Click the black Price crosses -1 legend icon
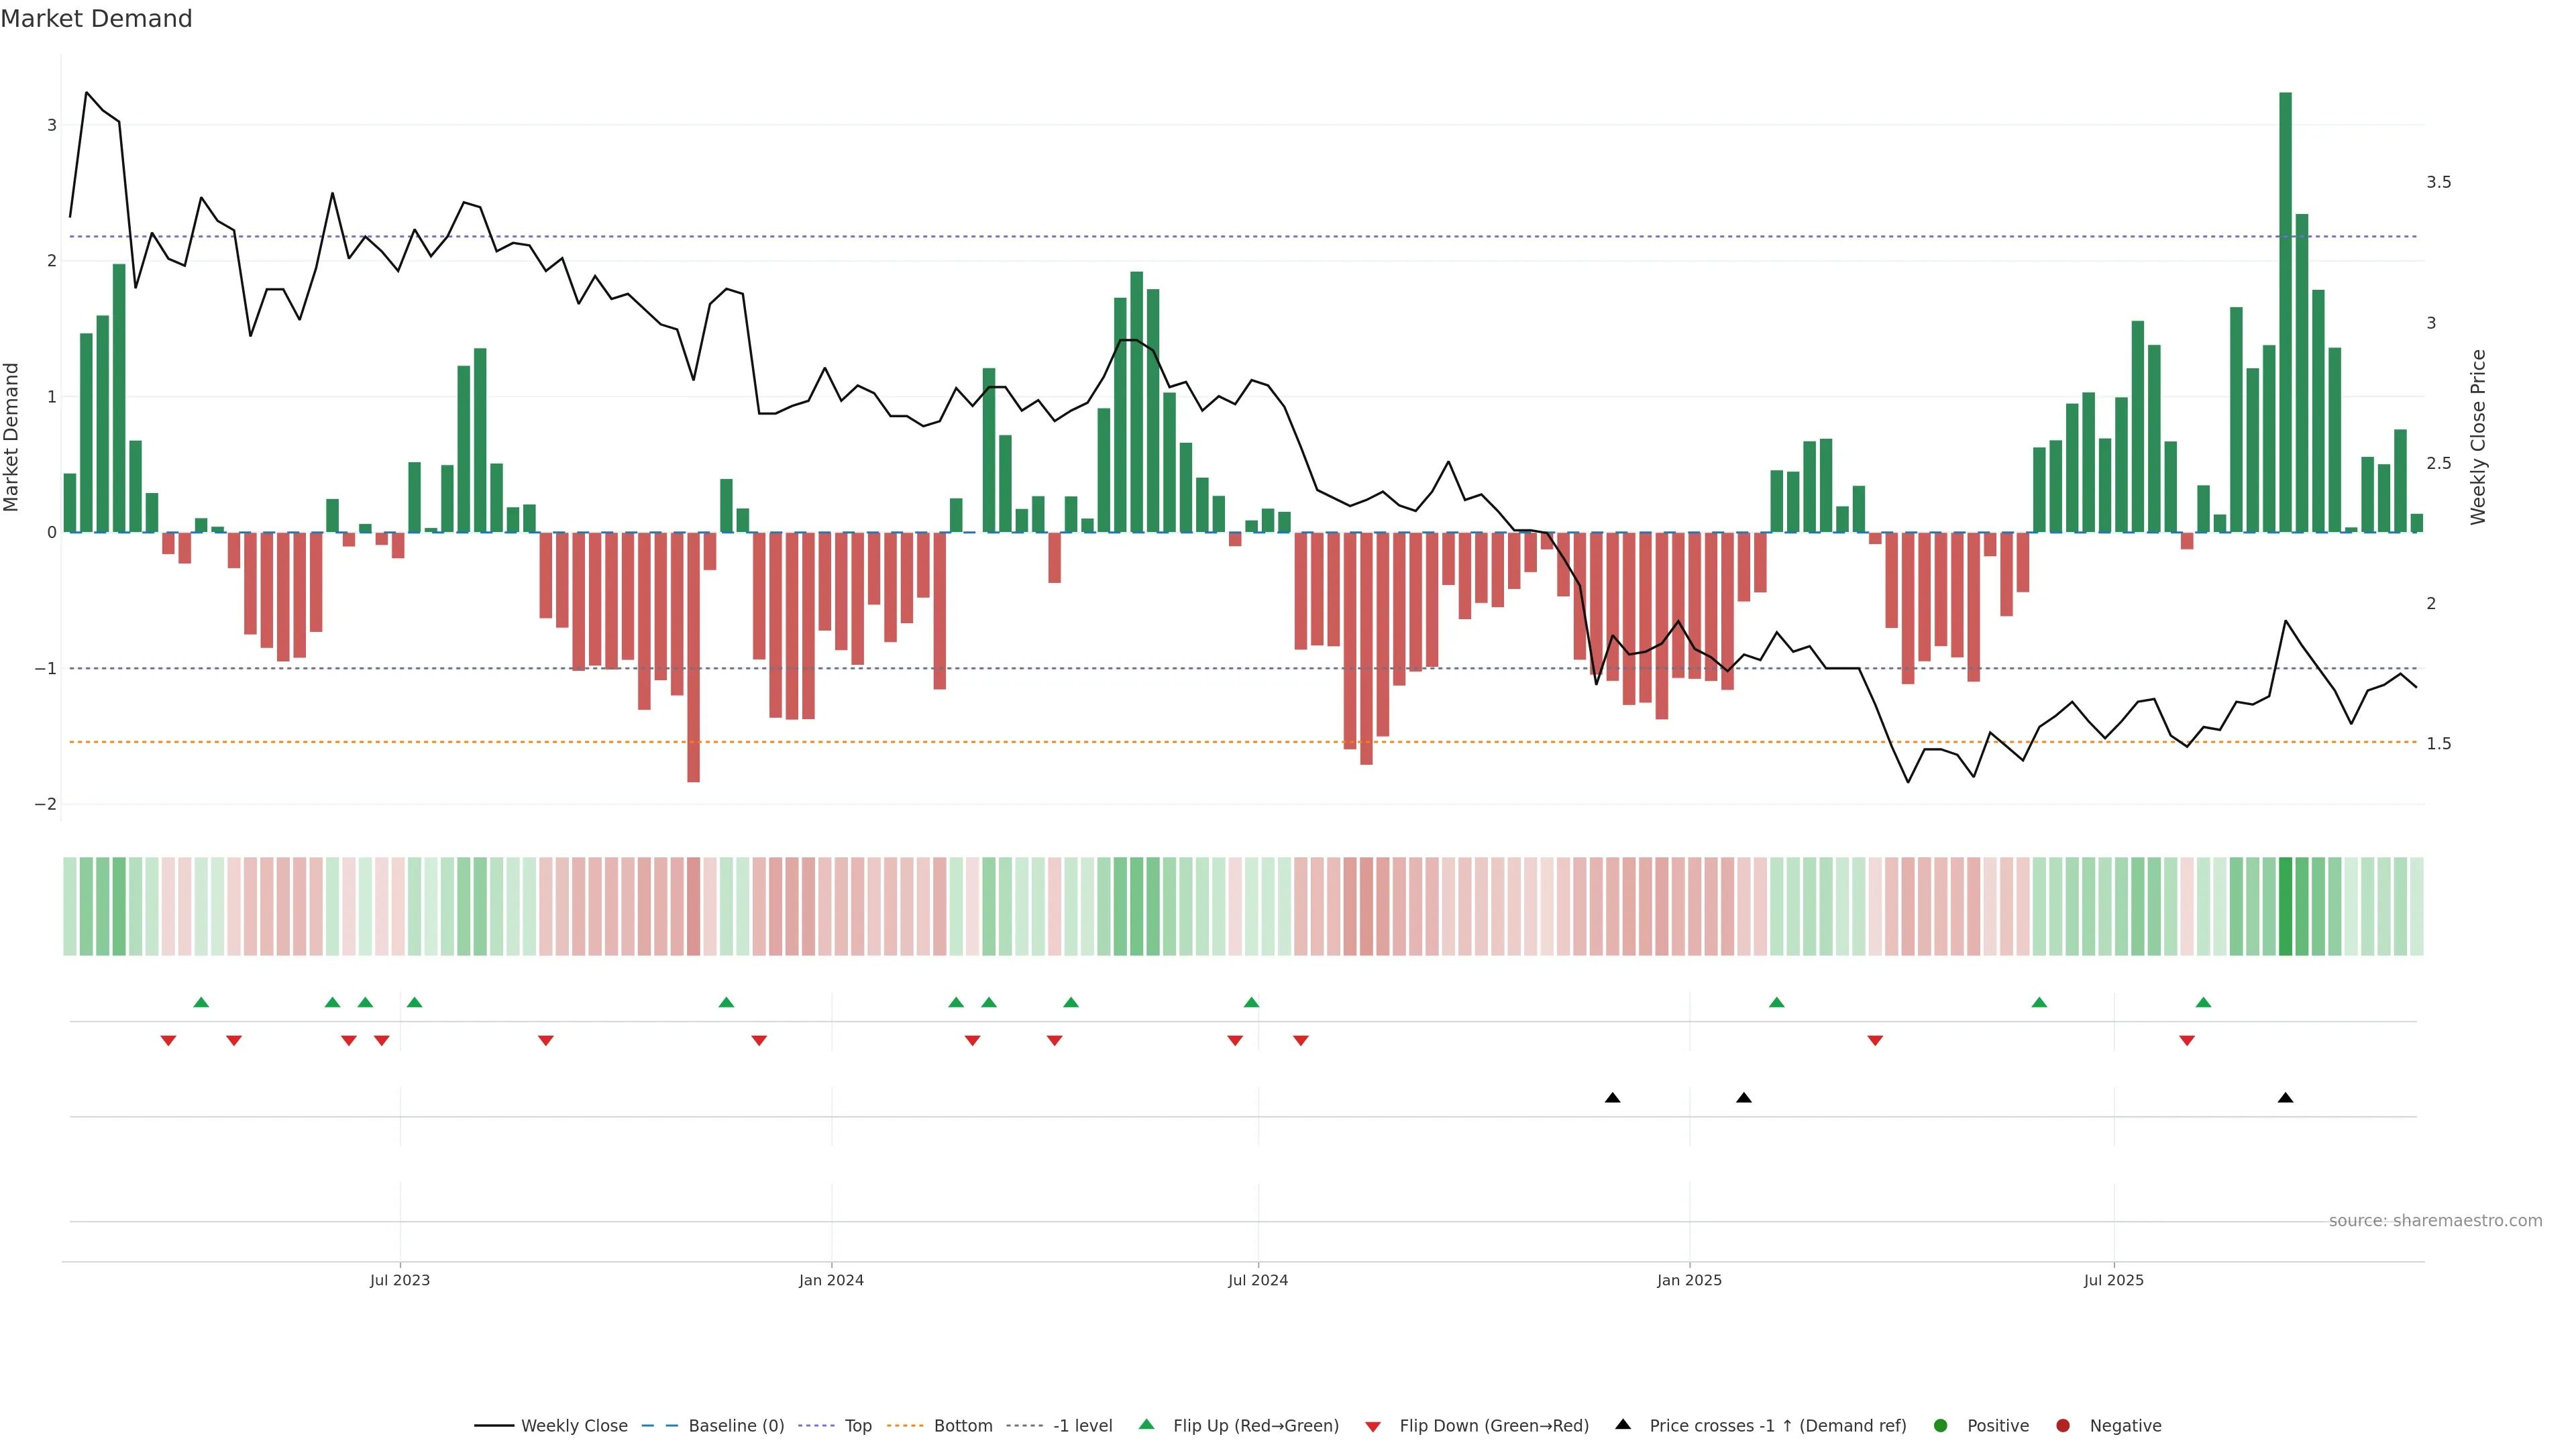The image size is (2576, 1449). point(1623,1424)
